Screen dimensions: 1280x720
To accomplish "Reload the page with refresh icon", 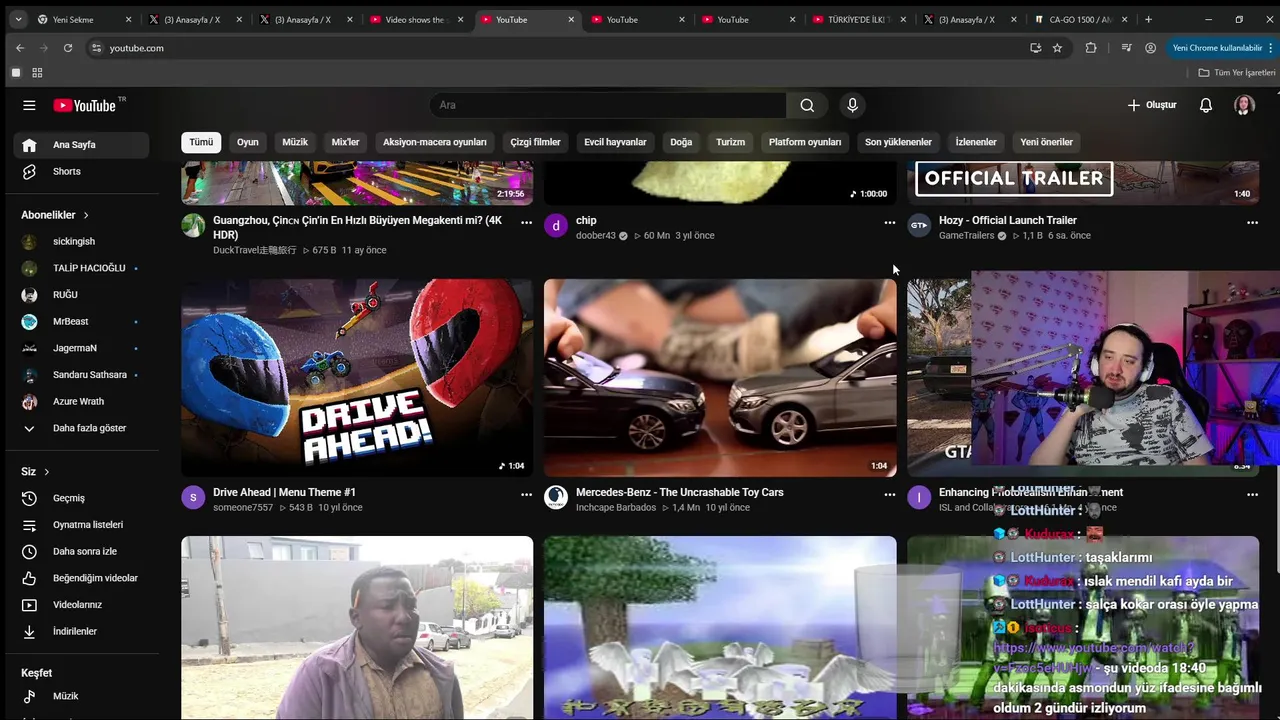I will pyautogui.click(x=68, y=48).
